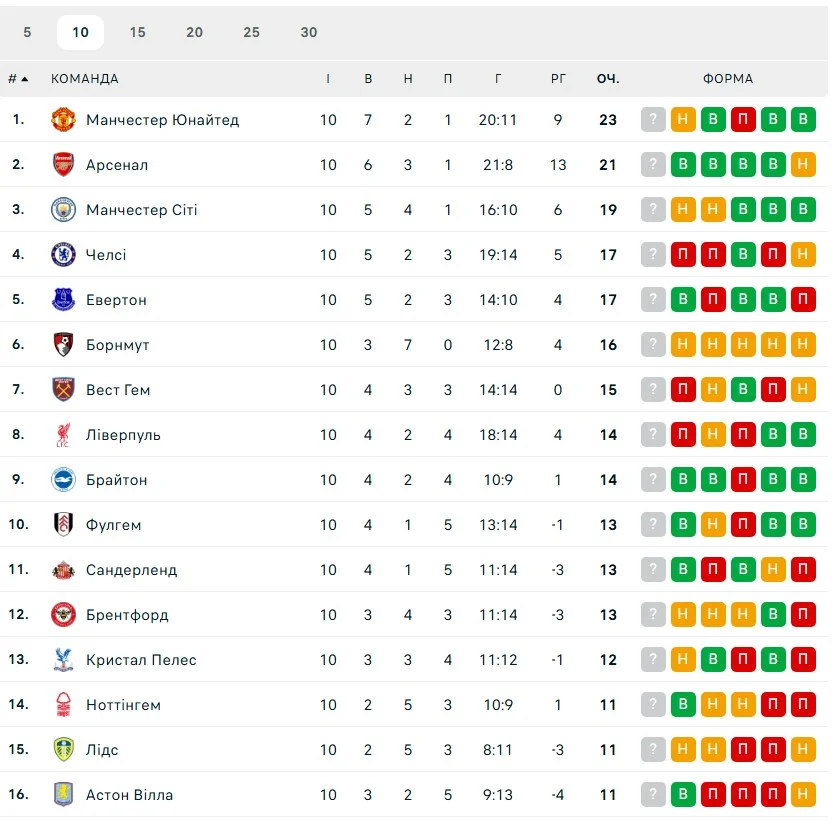This screenshot has height=822, width=836.
Task: Click the Aston Villa club crest
Action: click(64, 795)
